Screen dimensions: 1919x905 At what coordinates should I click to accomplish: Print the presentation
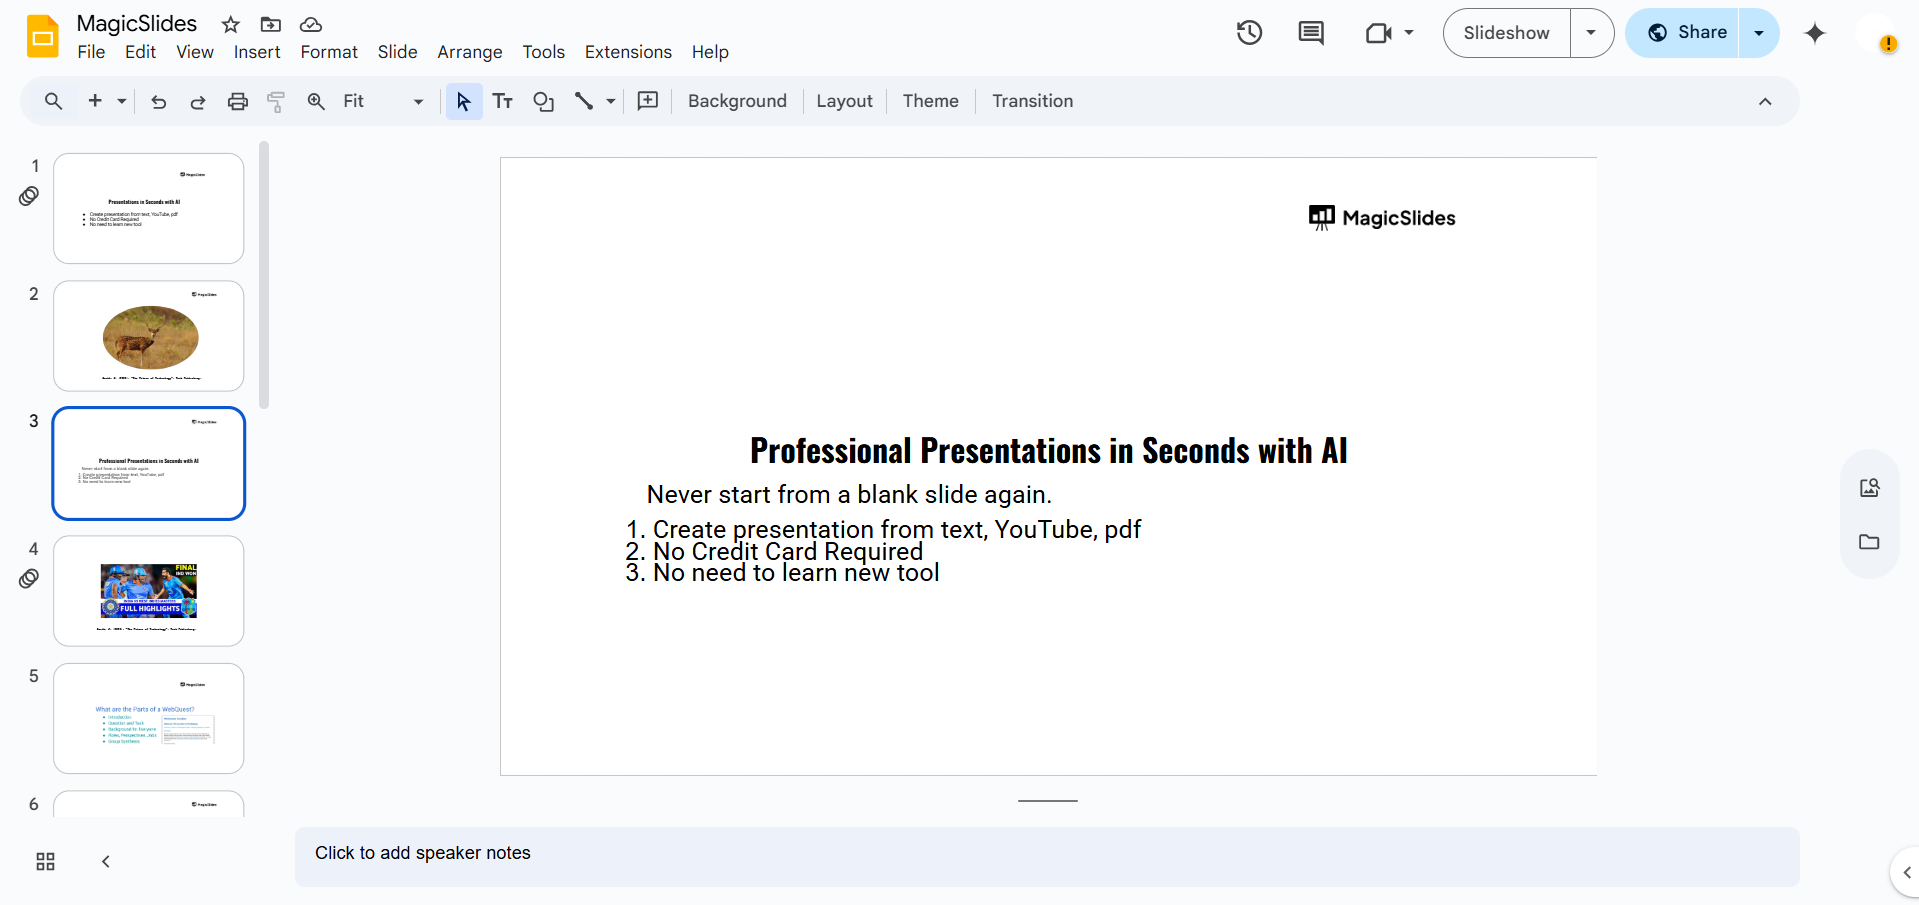238,101
